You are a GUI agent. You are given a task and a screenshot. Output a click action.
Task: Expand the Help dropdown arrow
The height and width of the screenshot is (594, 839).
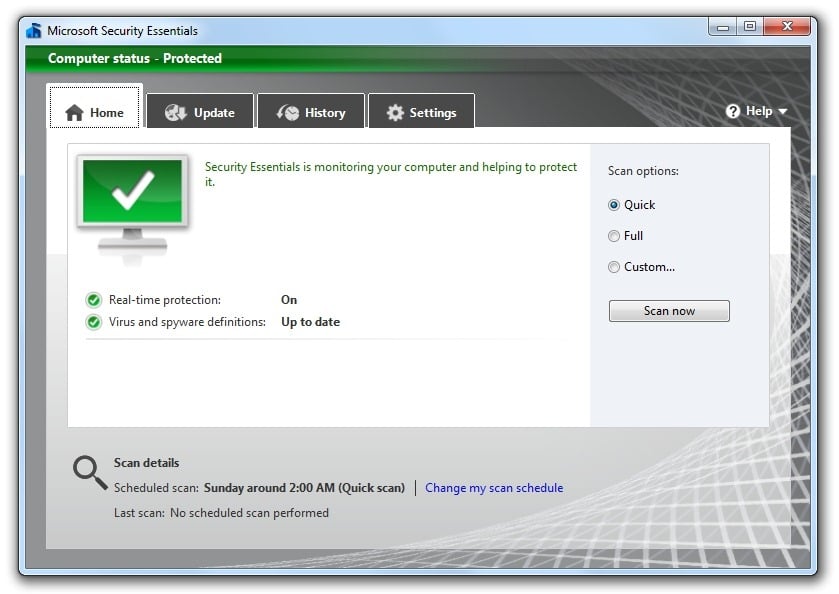[x=783, y=111]
